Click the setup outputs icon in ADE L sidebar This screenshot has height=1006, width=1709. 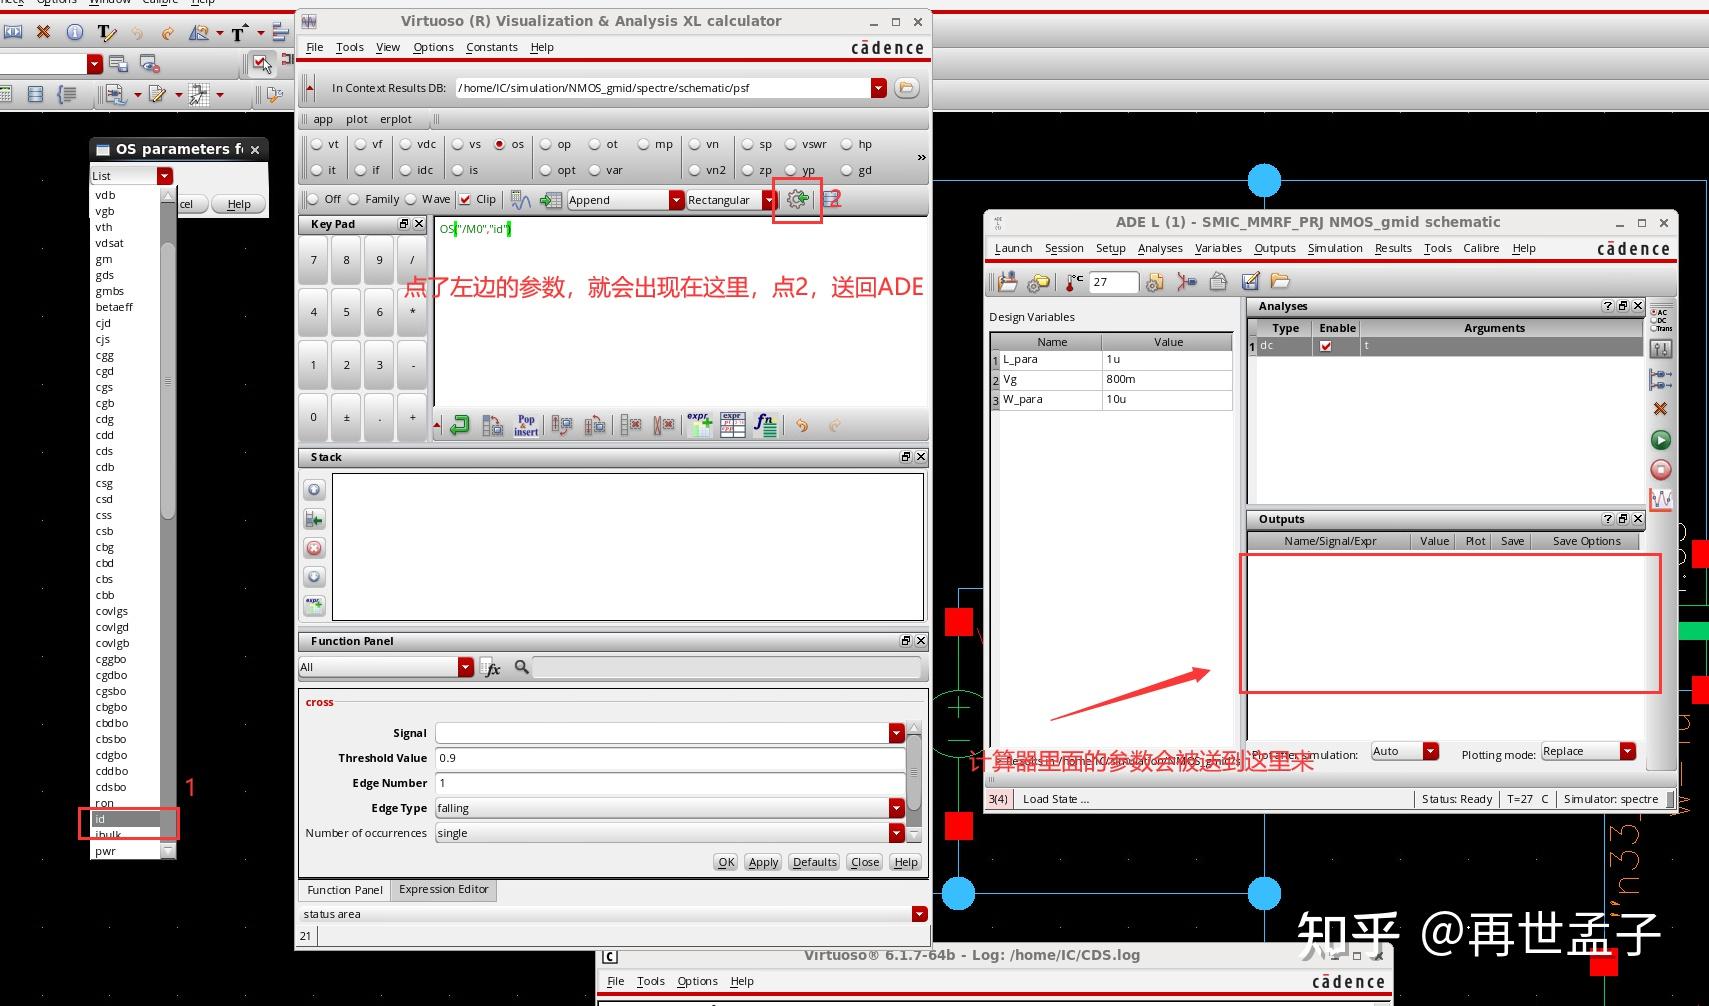pos(1660,379)
